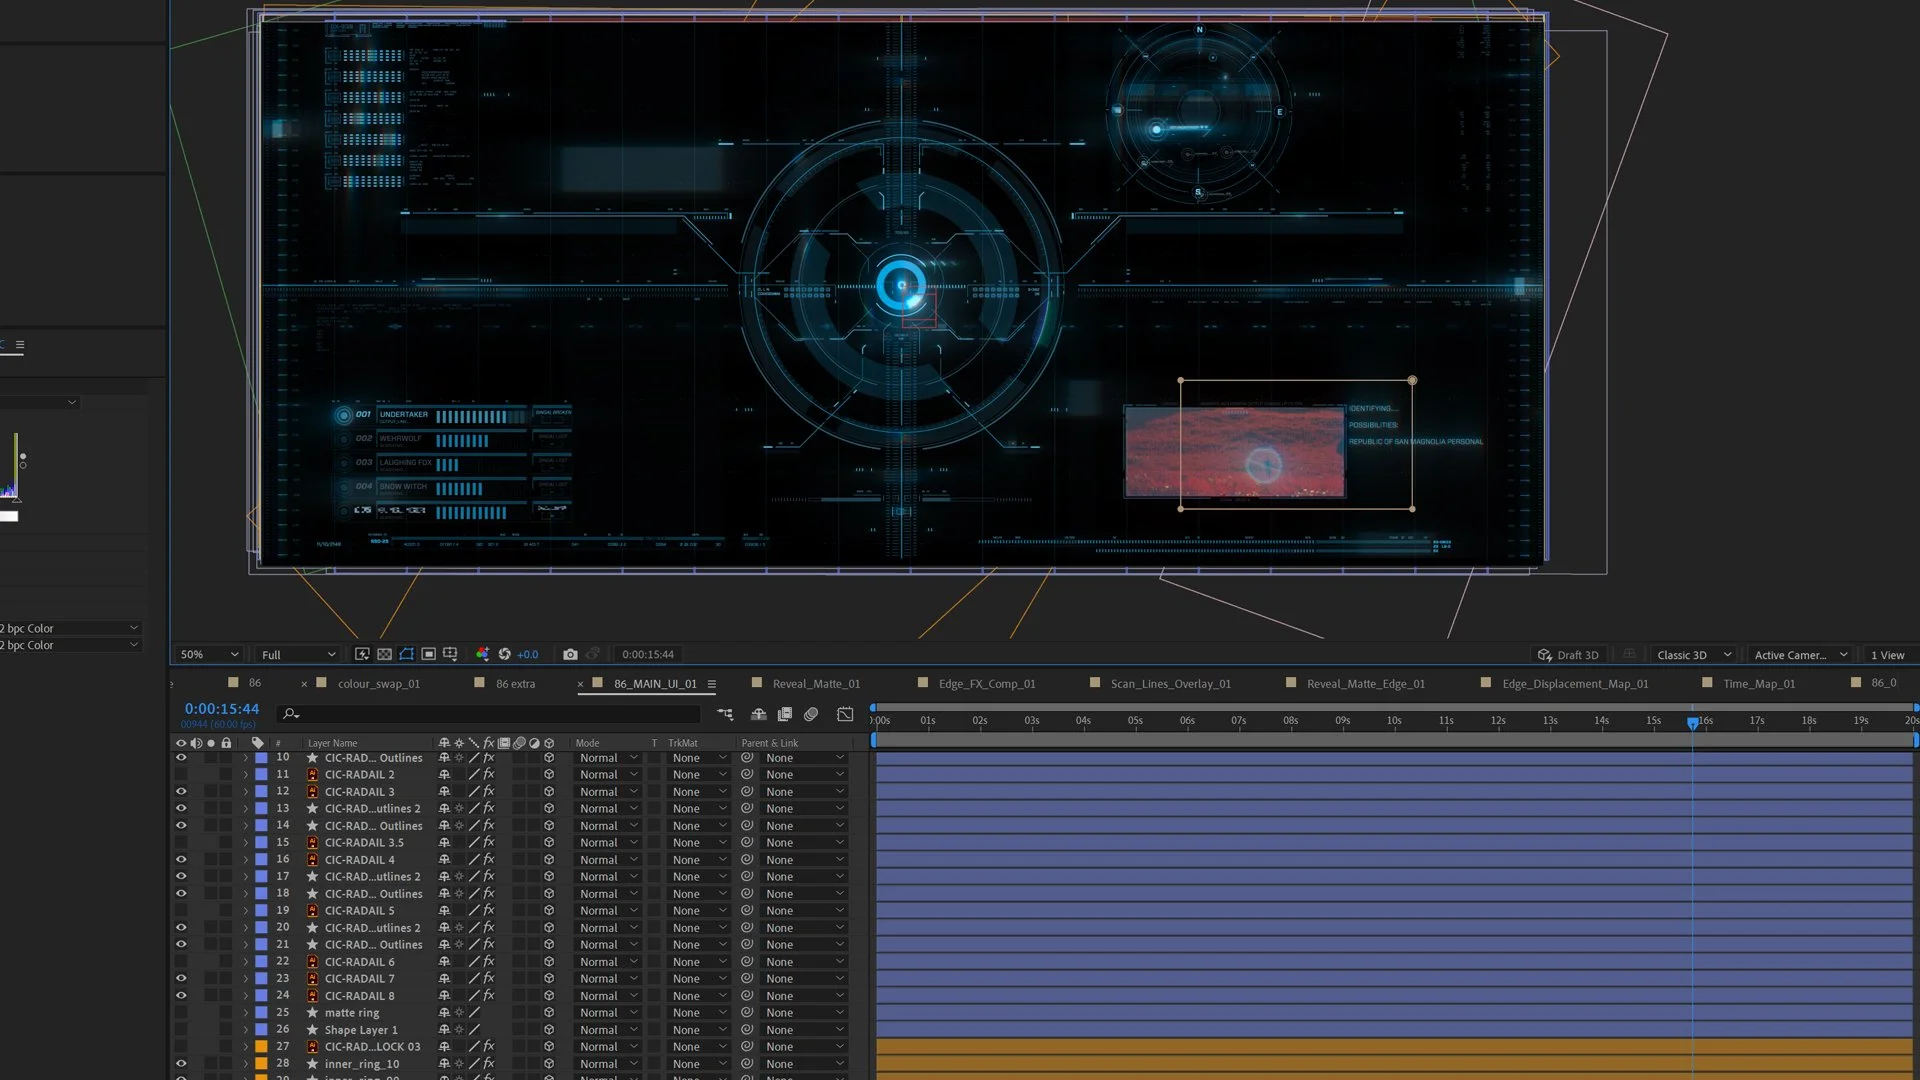The height and width of the screenshot is (1080, 1920).
Task: Open the Graph Editor button
Action: (x=845, y=714)
